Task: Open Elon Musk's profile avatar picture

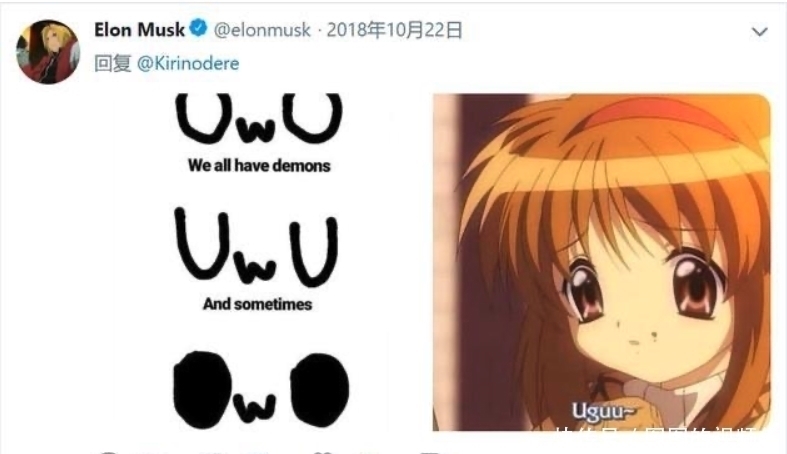Action: tap(48, 51)
